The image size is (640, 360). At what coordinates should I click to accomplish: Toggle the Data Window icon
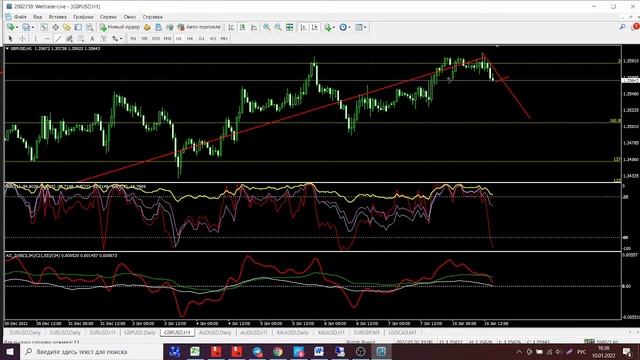55,27
